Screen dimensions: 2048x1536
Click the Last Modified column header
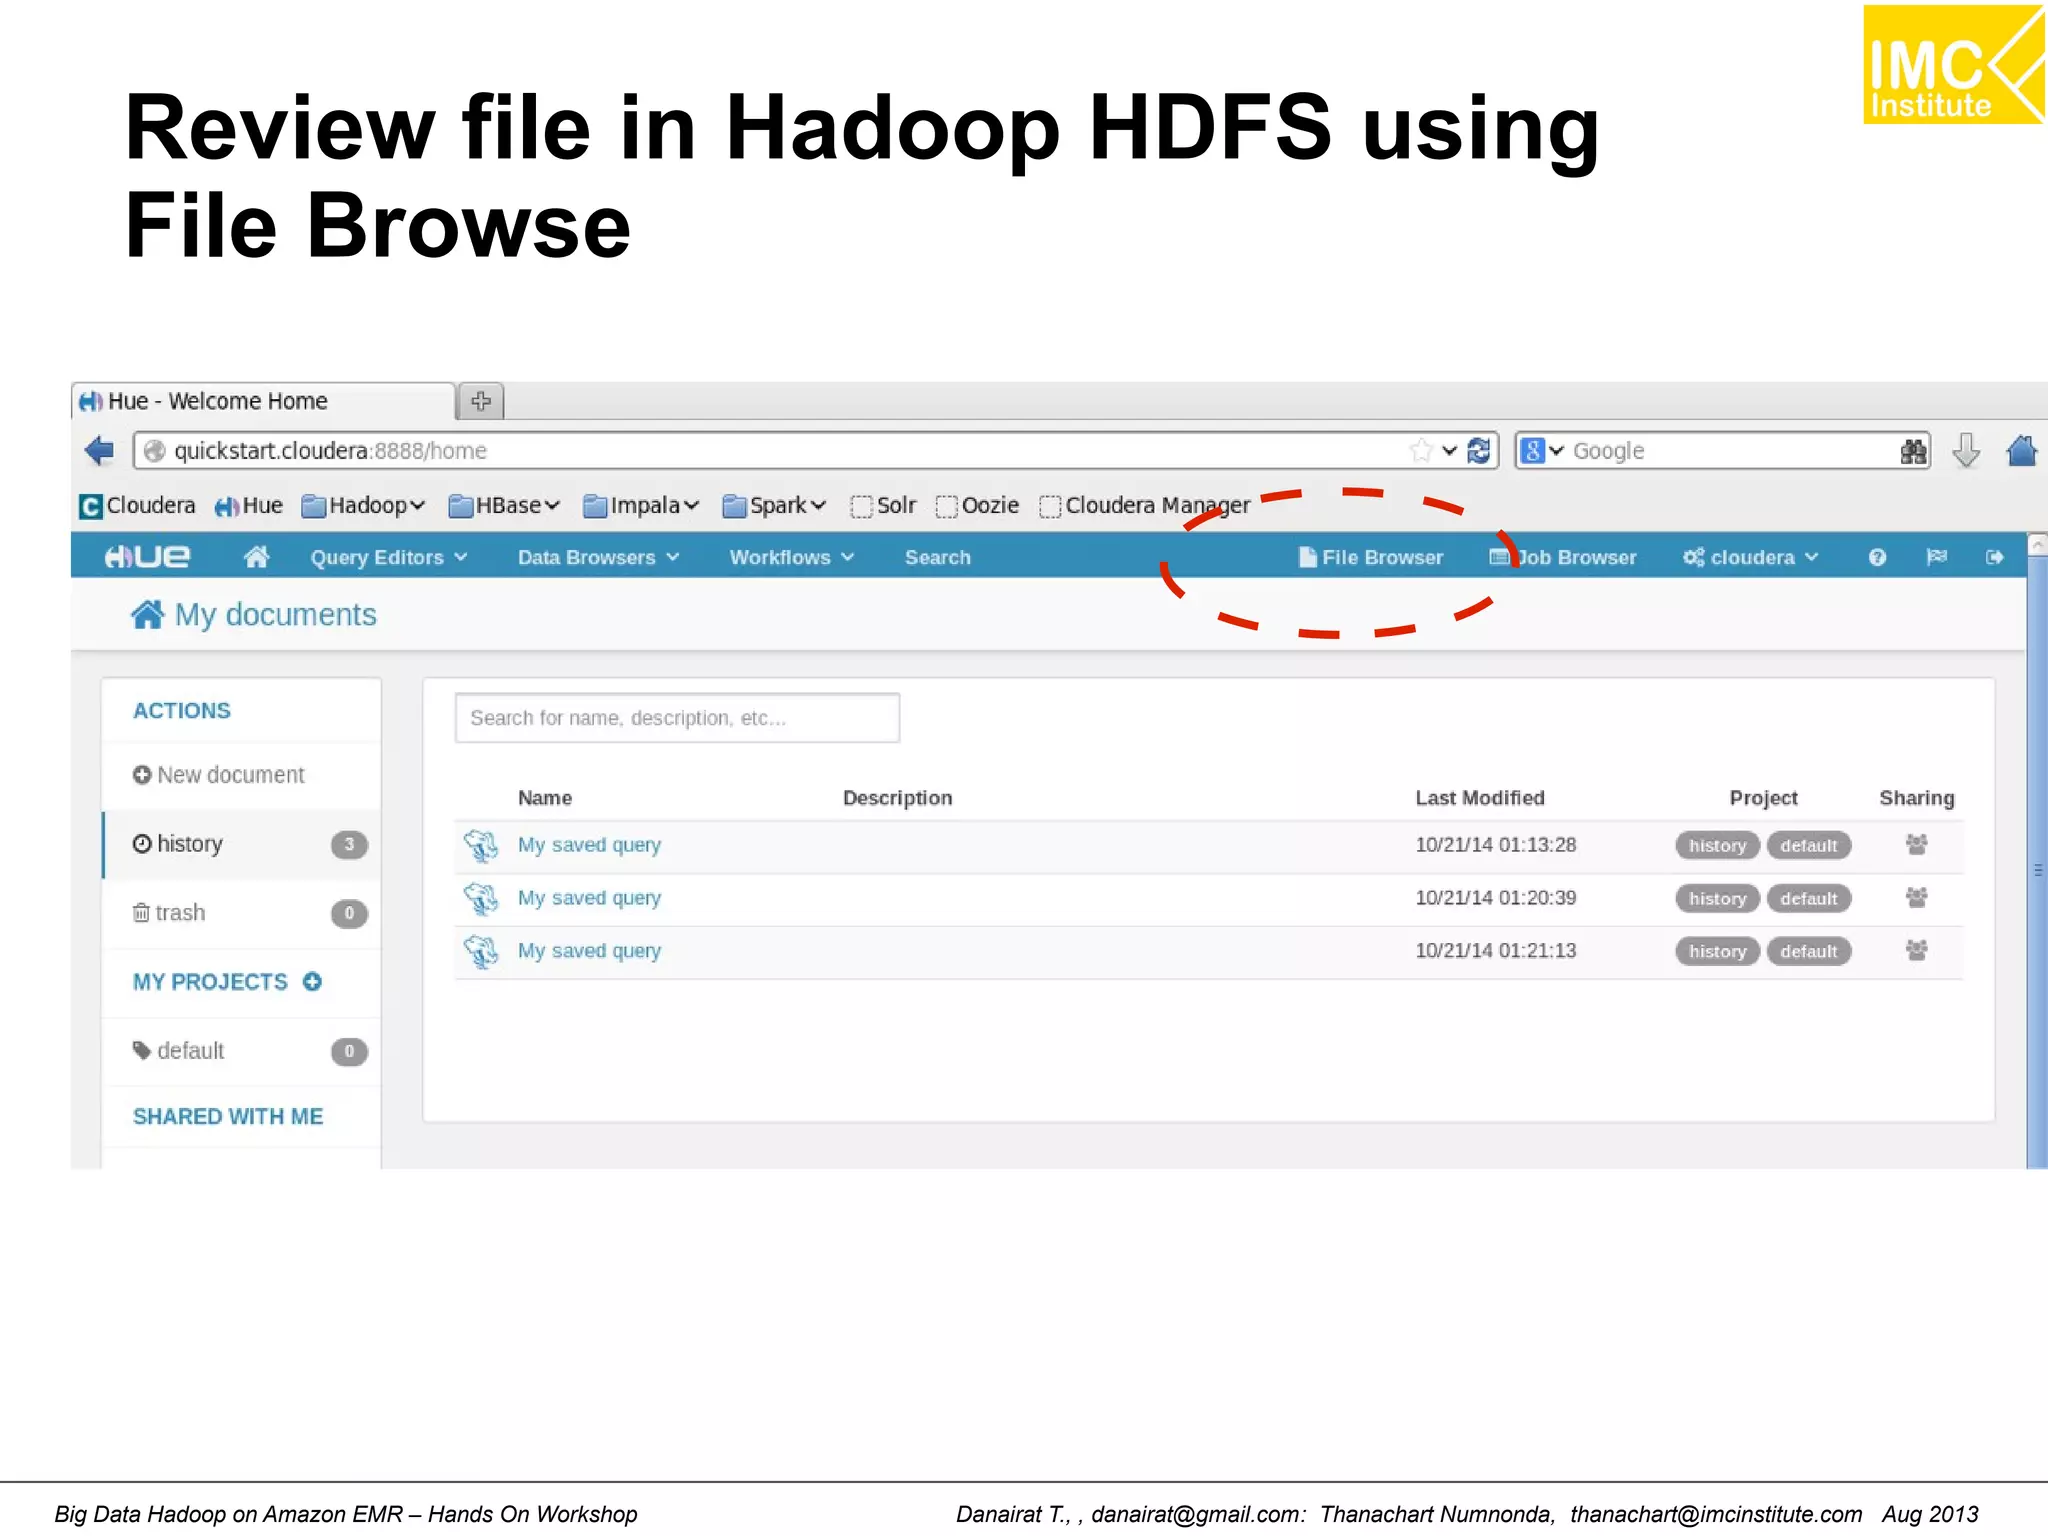coord(1480,798)
